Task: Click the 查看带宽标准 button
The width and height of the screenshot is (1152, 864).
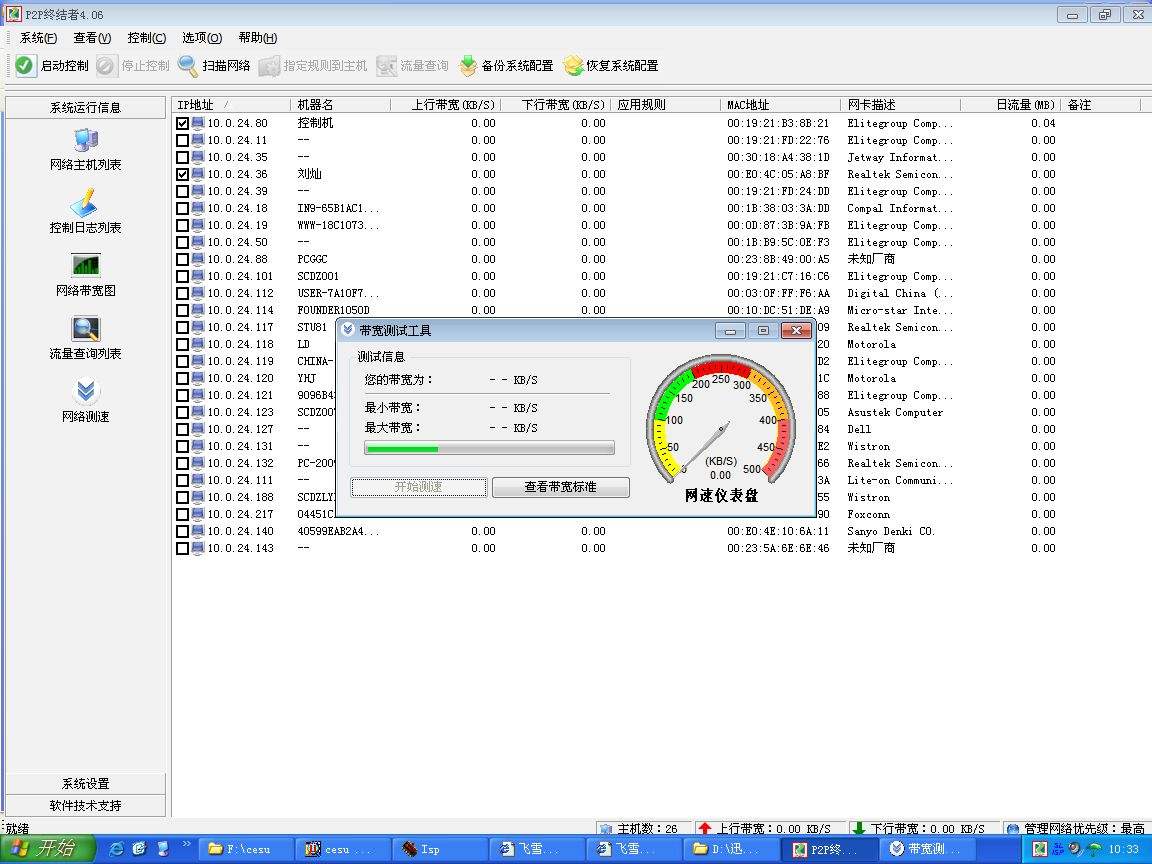Action: point(561,487)
